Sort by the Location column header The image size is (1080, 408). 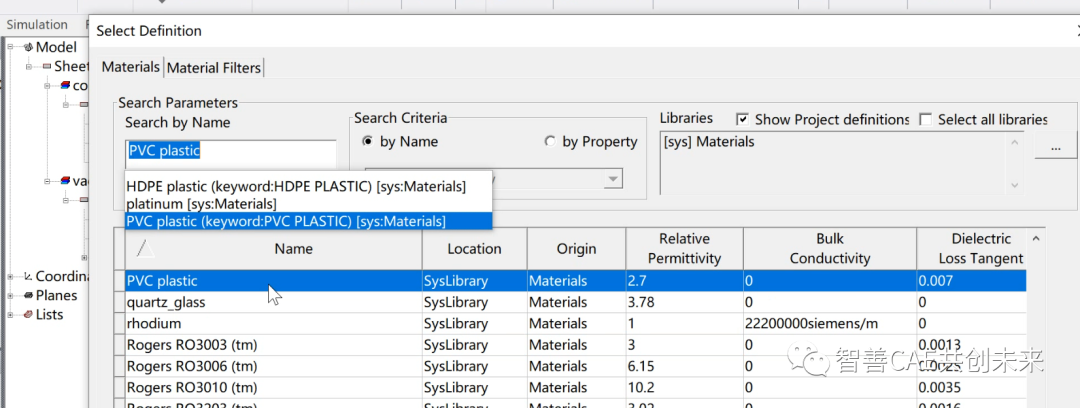click(475, 249)
